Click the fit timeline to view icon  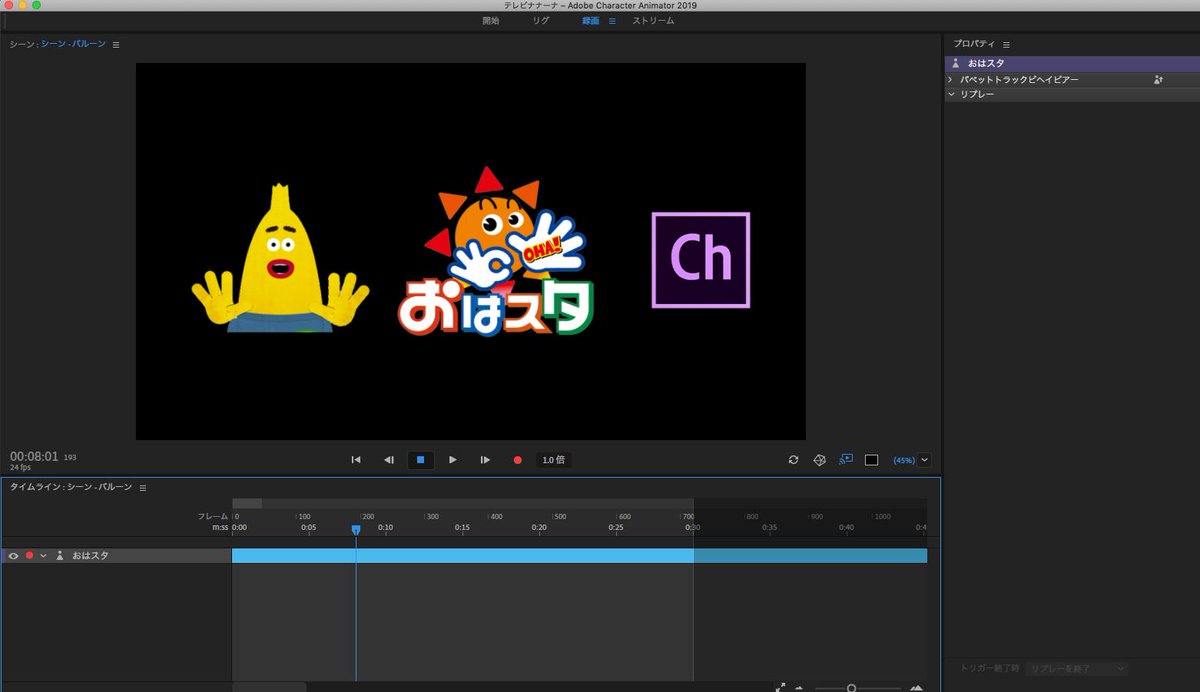click(780, 687)
